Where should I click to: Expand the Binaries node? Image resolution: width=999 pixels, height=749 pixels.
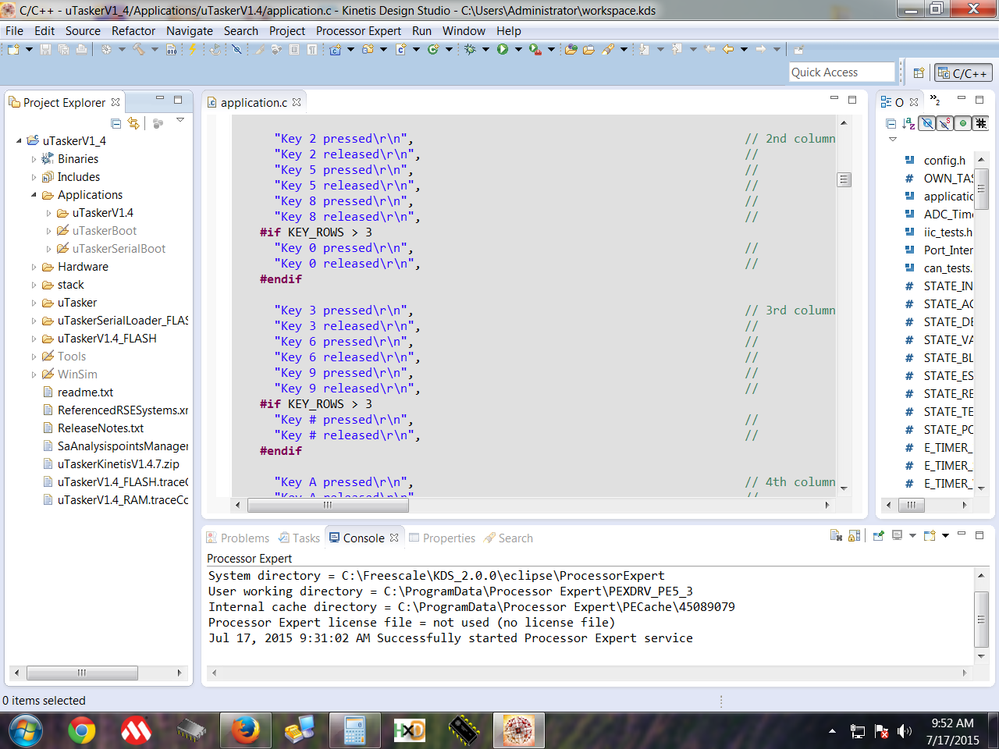(x=34, y=159)
